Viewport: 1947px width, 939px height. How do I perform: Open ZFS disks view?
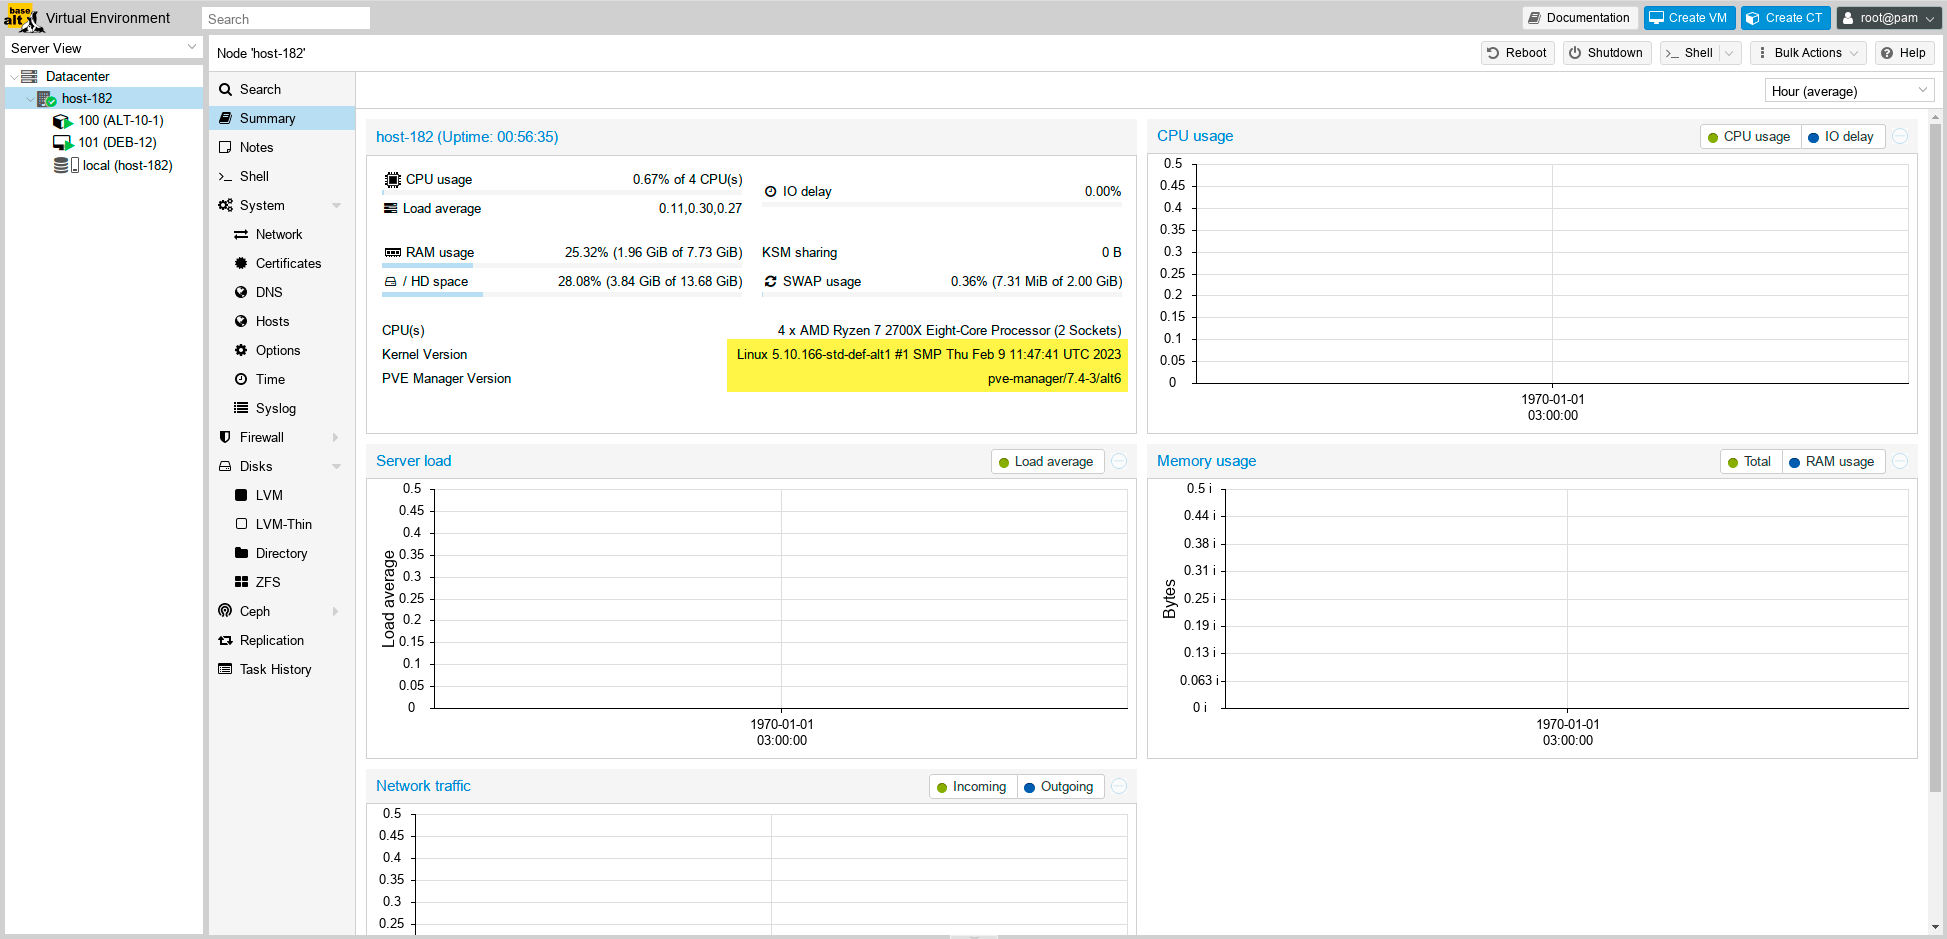(268, 582)
